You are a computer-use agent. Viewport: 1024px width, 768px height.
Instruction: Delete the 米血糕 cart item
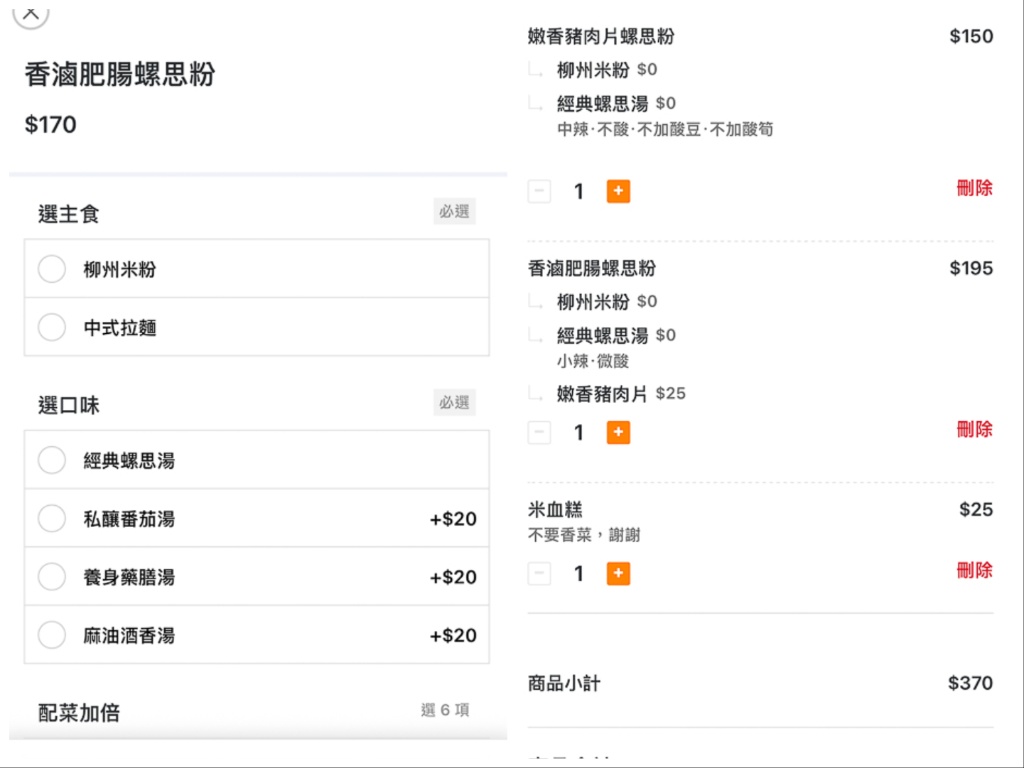pos(974,570)
